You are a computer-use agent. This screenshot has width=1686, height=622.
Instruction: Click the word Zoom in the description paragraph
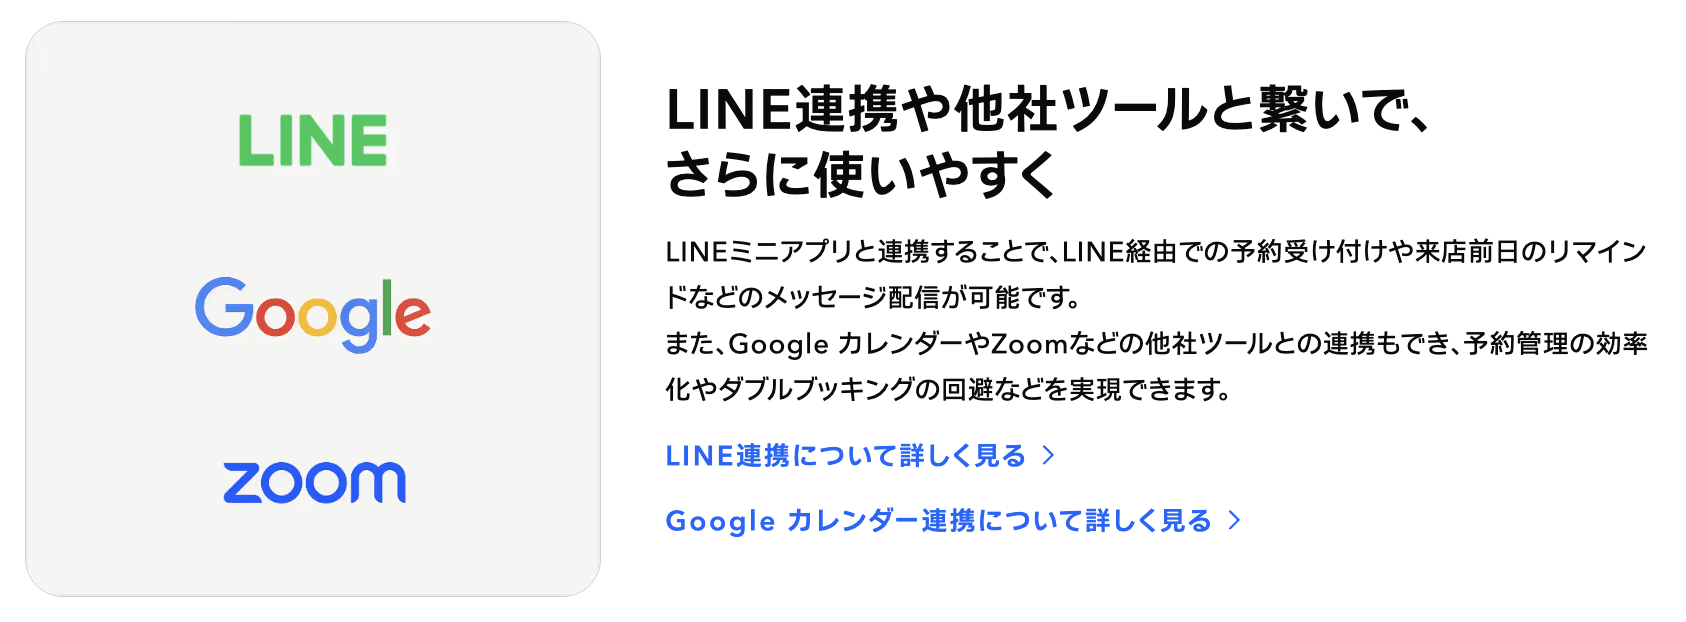1028,344
